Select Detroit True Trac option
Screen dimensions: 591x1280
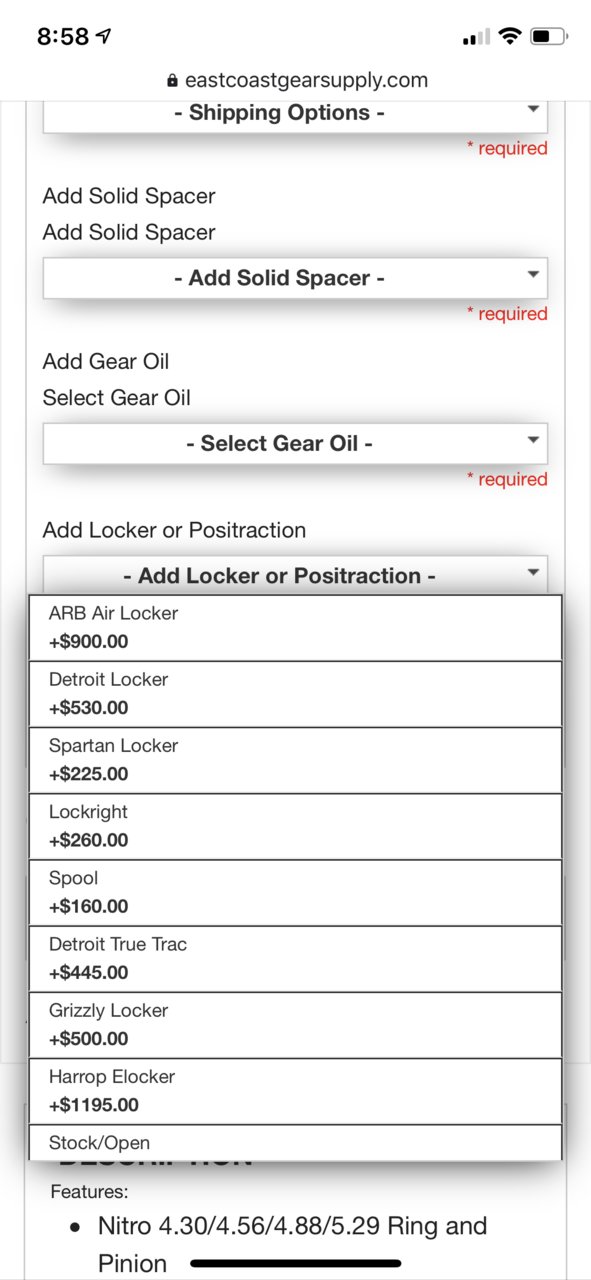295,958
